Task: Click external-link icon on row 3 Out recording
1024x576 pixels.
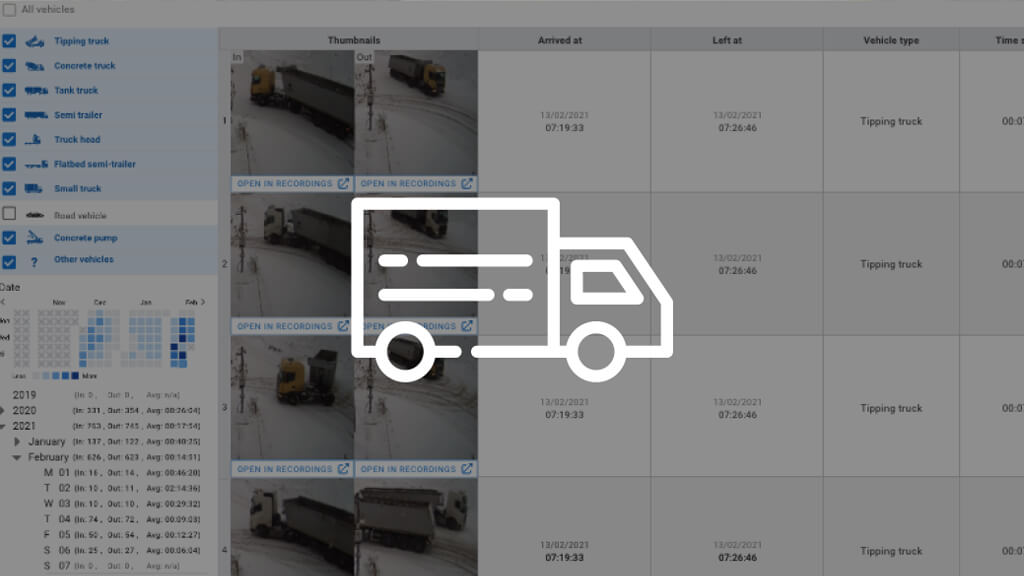Action: (466, 468)
